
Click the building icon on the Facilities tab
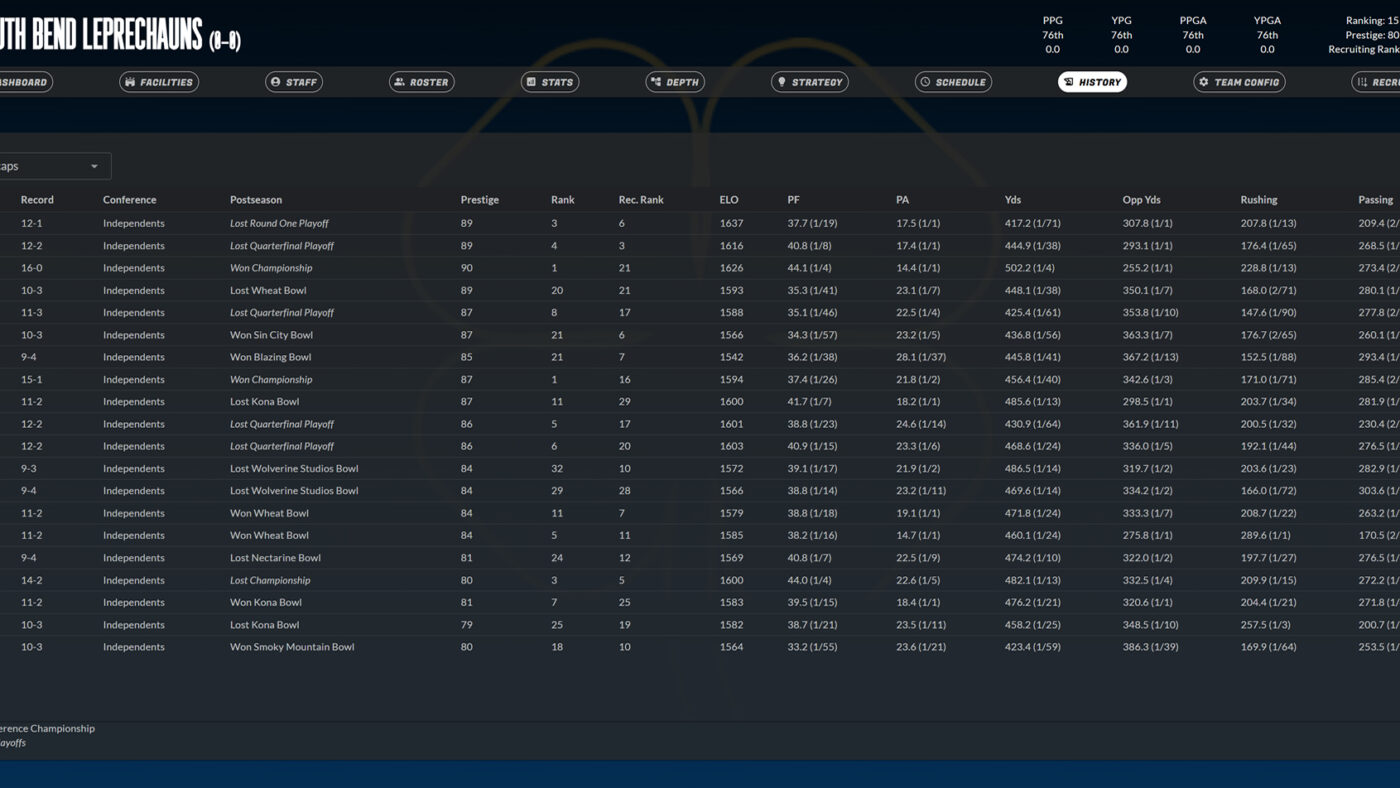coord(130,82)
